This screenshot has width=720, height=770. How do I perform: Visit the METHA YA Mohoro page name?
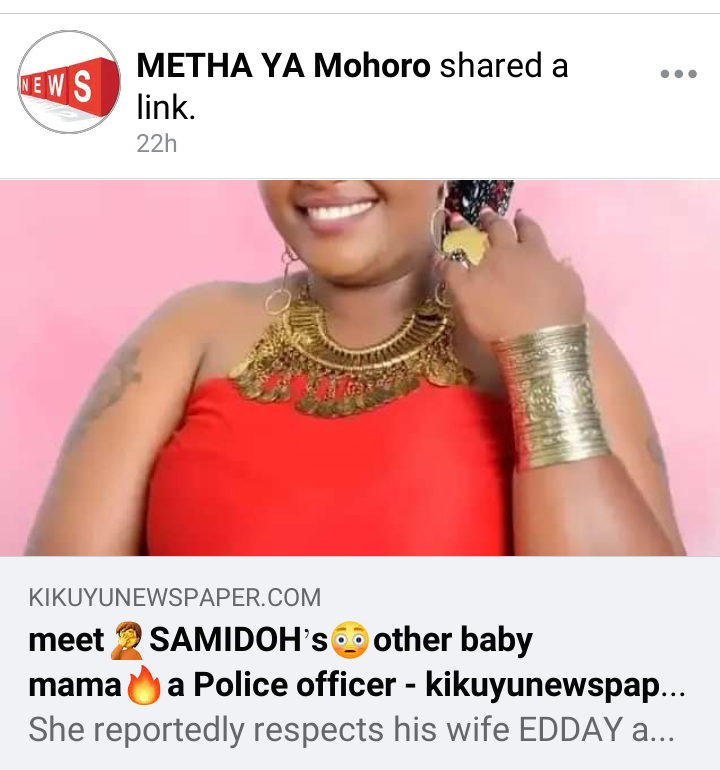[283, 65]
